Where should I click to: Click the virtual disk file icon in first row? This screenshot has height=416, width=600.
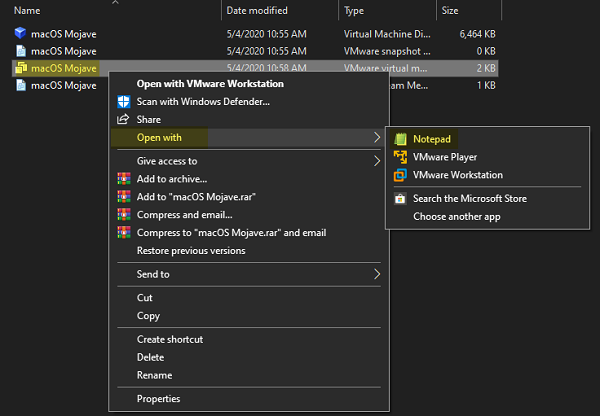pos(21,34)
